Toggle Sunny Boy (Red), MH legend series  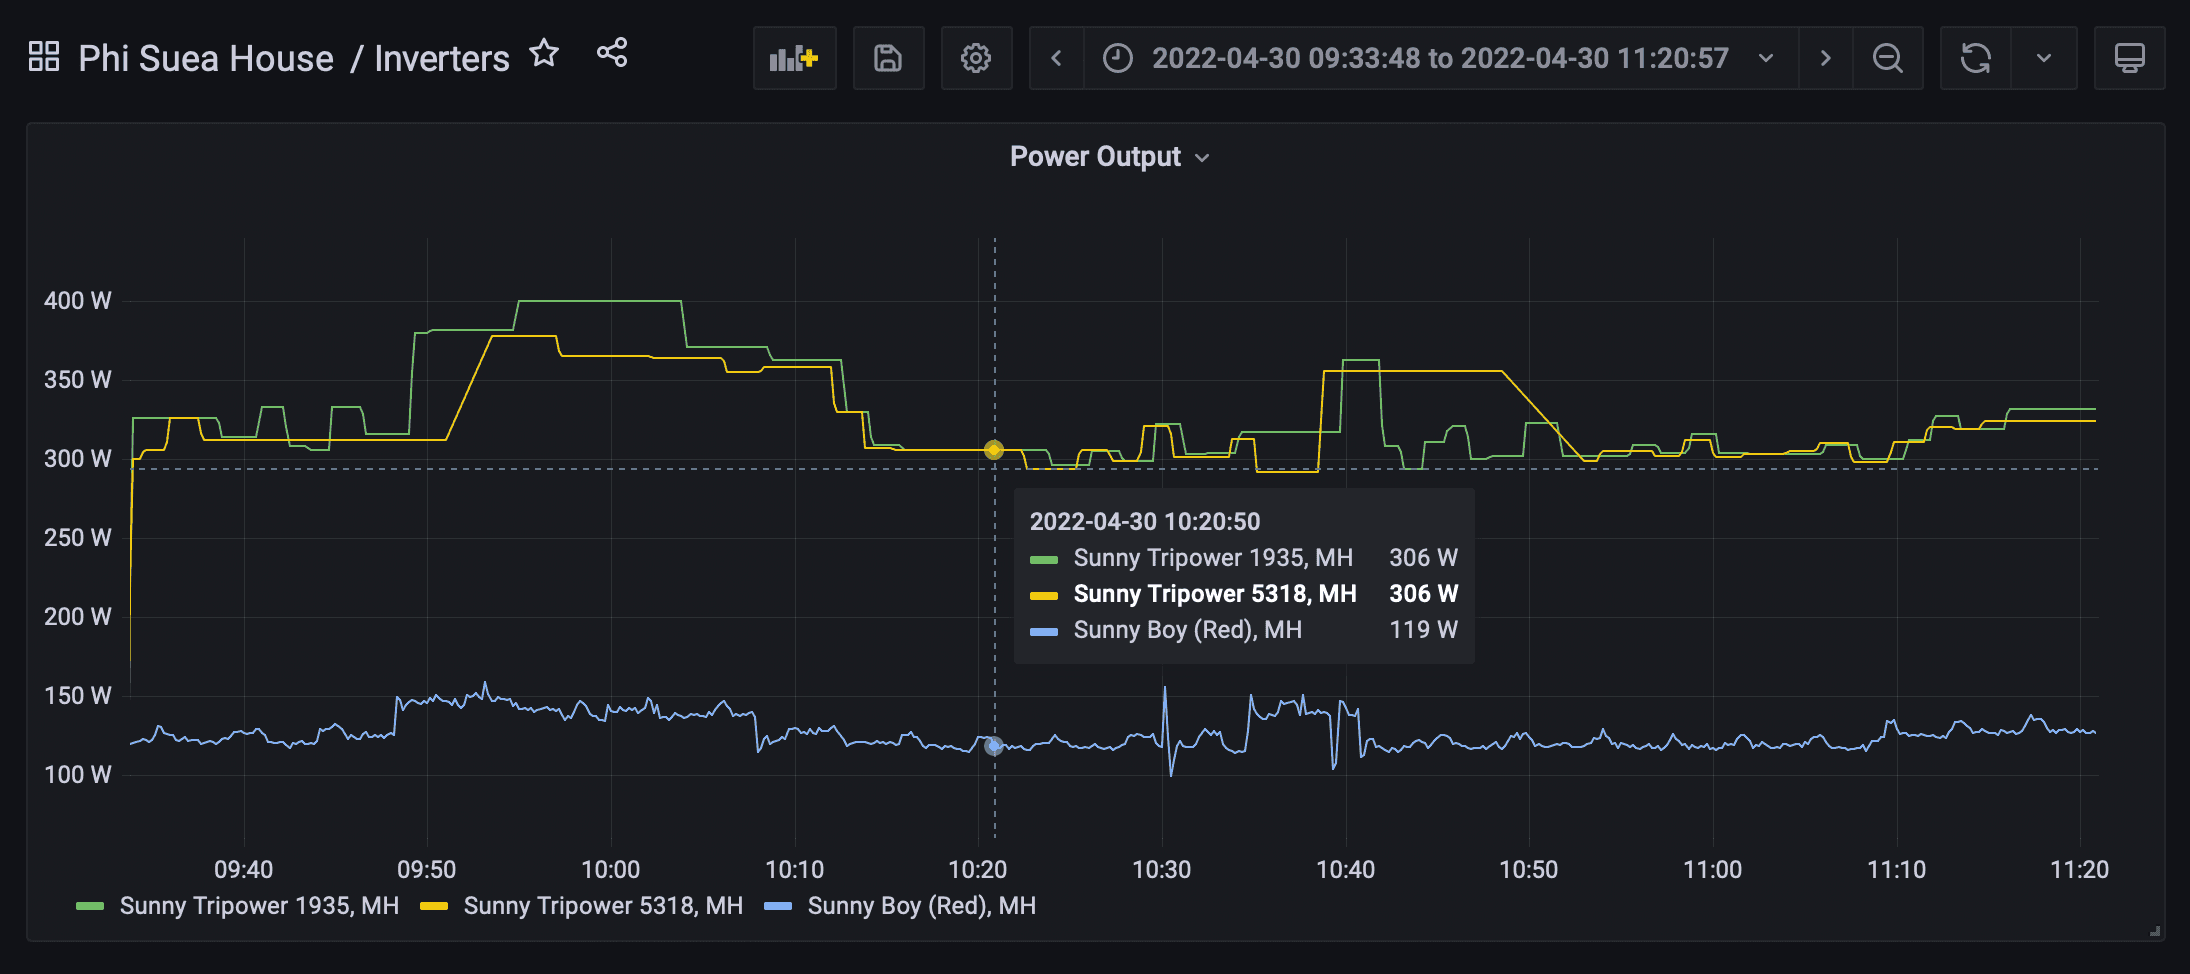point(922,906)
